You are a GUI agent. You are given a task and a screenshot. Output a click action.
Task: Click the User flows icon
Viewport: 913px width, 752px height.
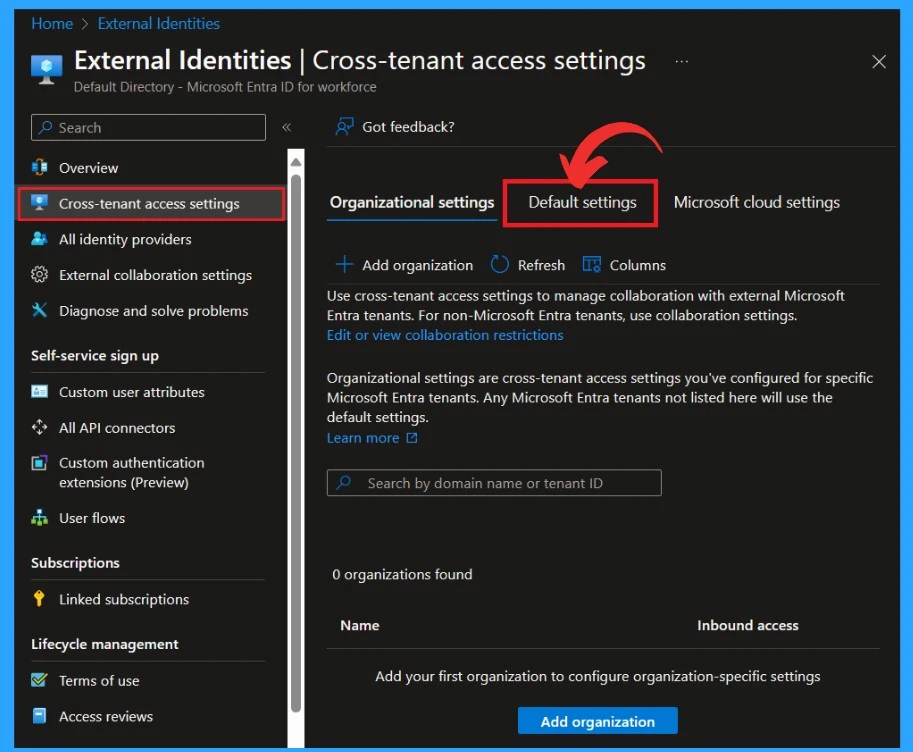click(x=40, y=517)
